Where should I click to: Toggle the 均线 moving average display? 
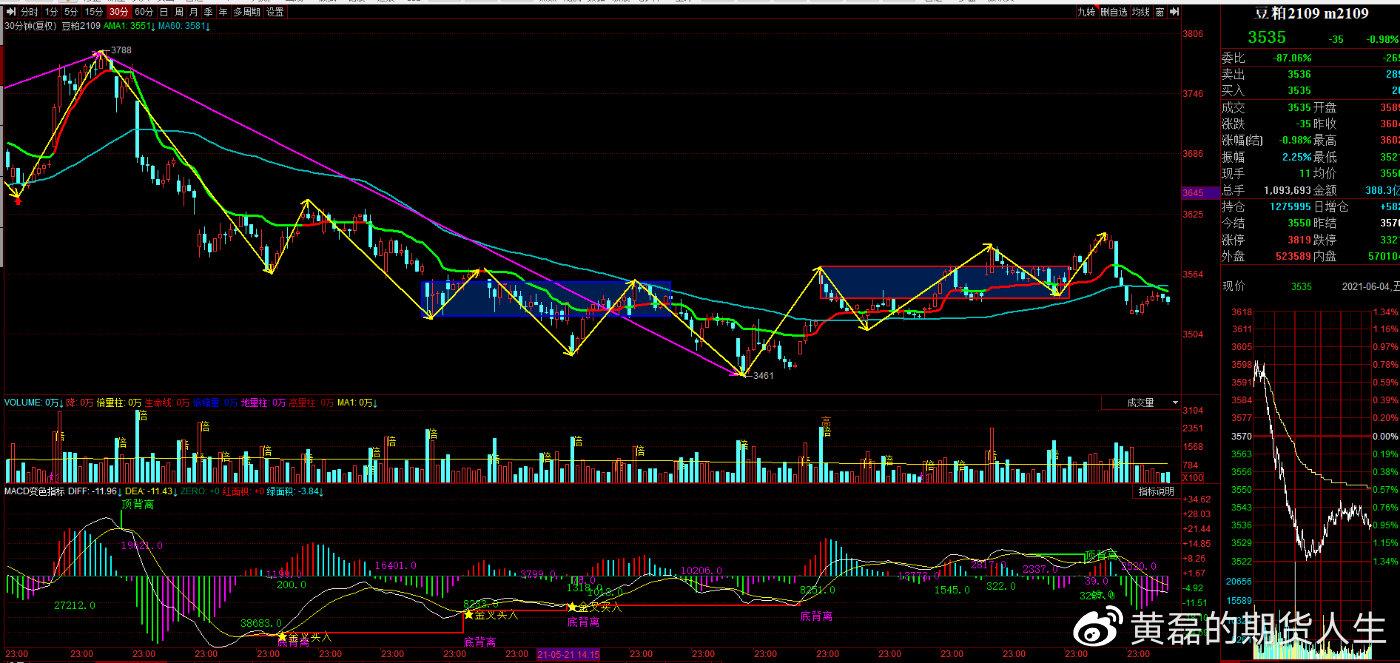coord(1139,12)
